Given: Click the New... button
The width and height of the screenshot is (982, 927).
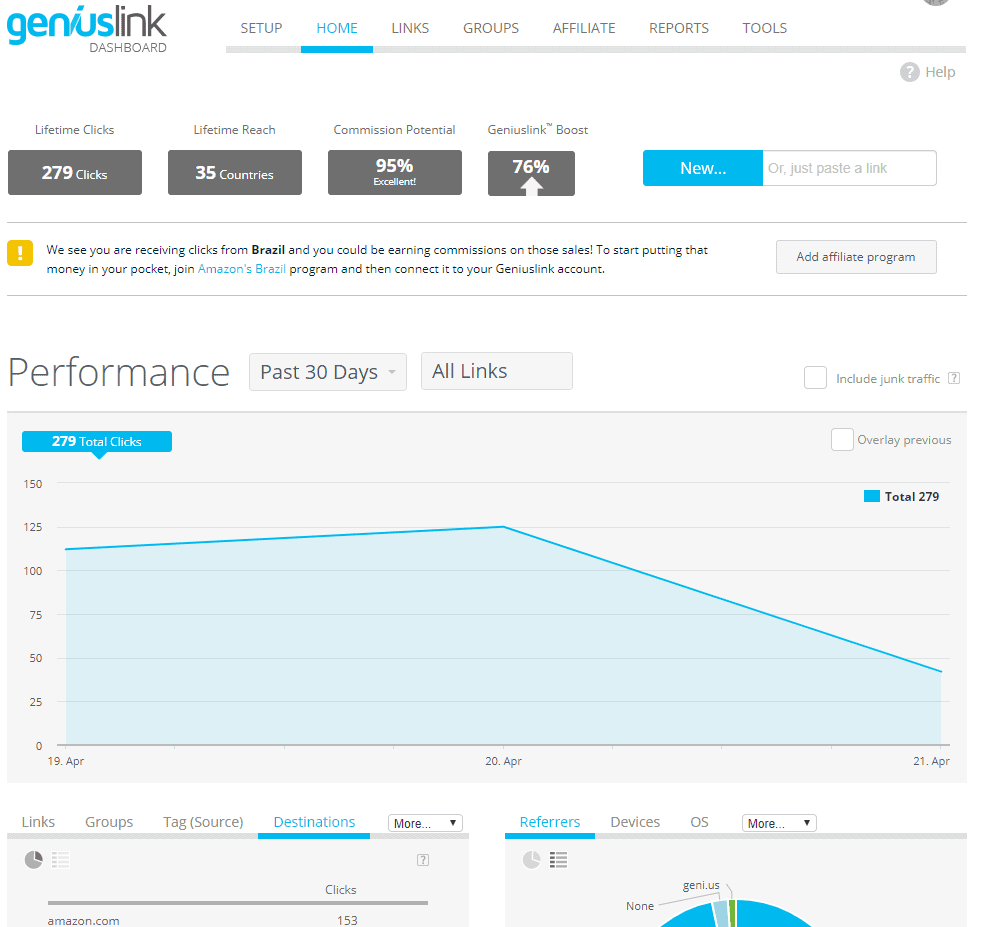Looking at the screenshot, I should tap(703, 168).
